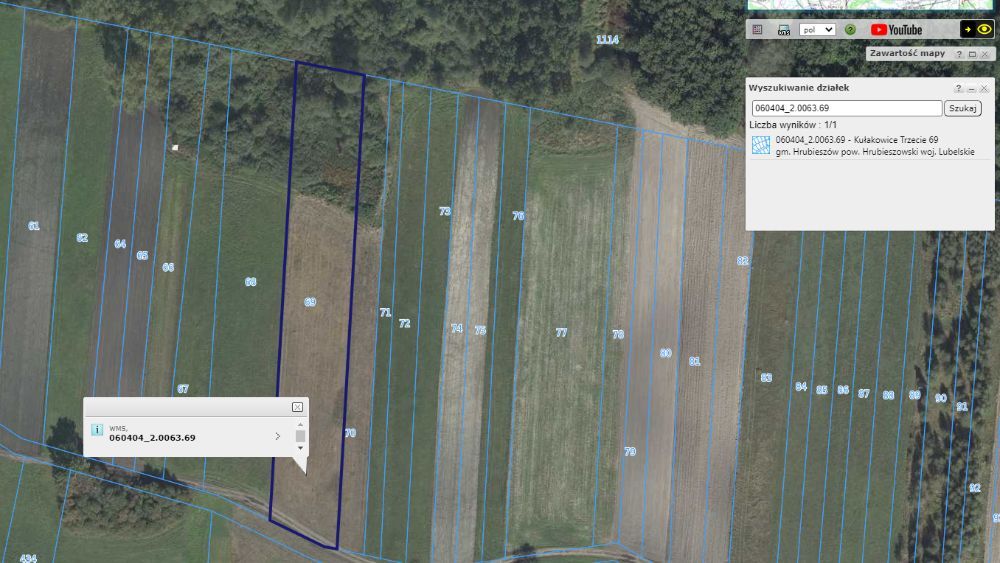Click parcel label 70 on the map
The width and height of the screenshot is (1000, 563).
point(349,433)
